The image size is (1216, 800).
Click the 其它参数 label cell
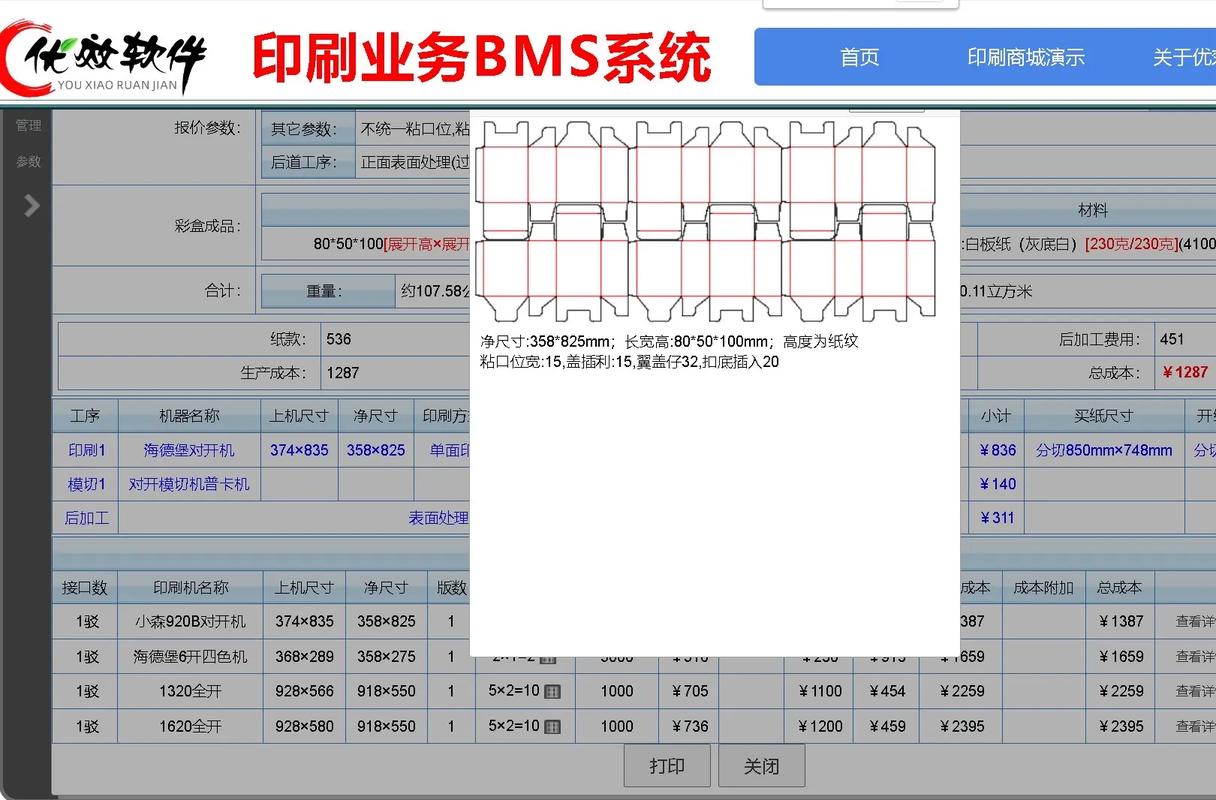pos(308,128)
